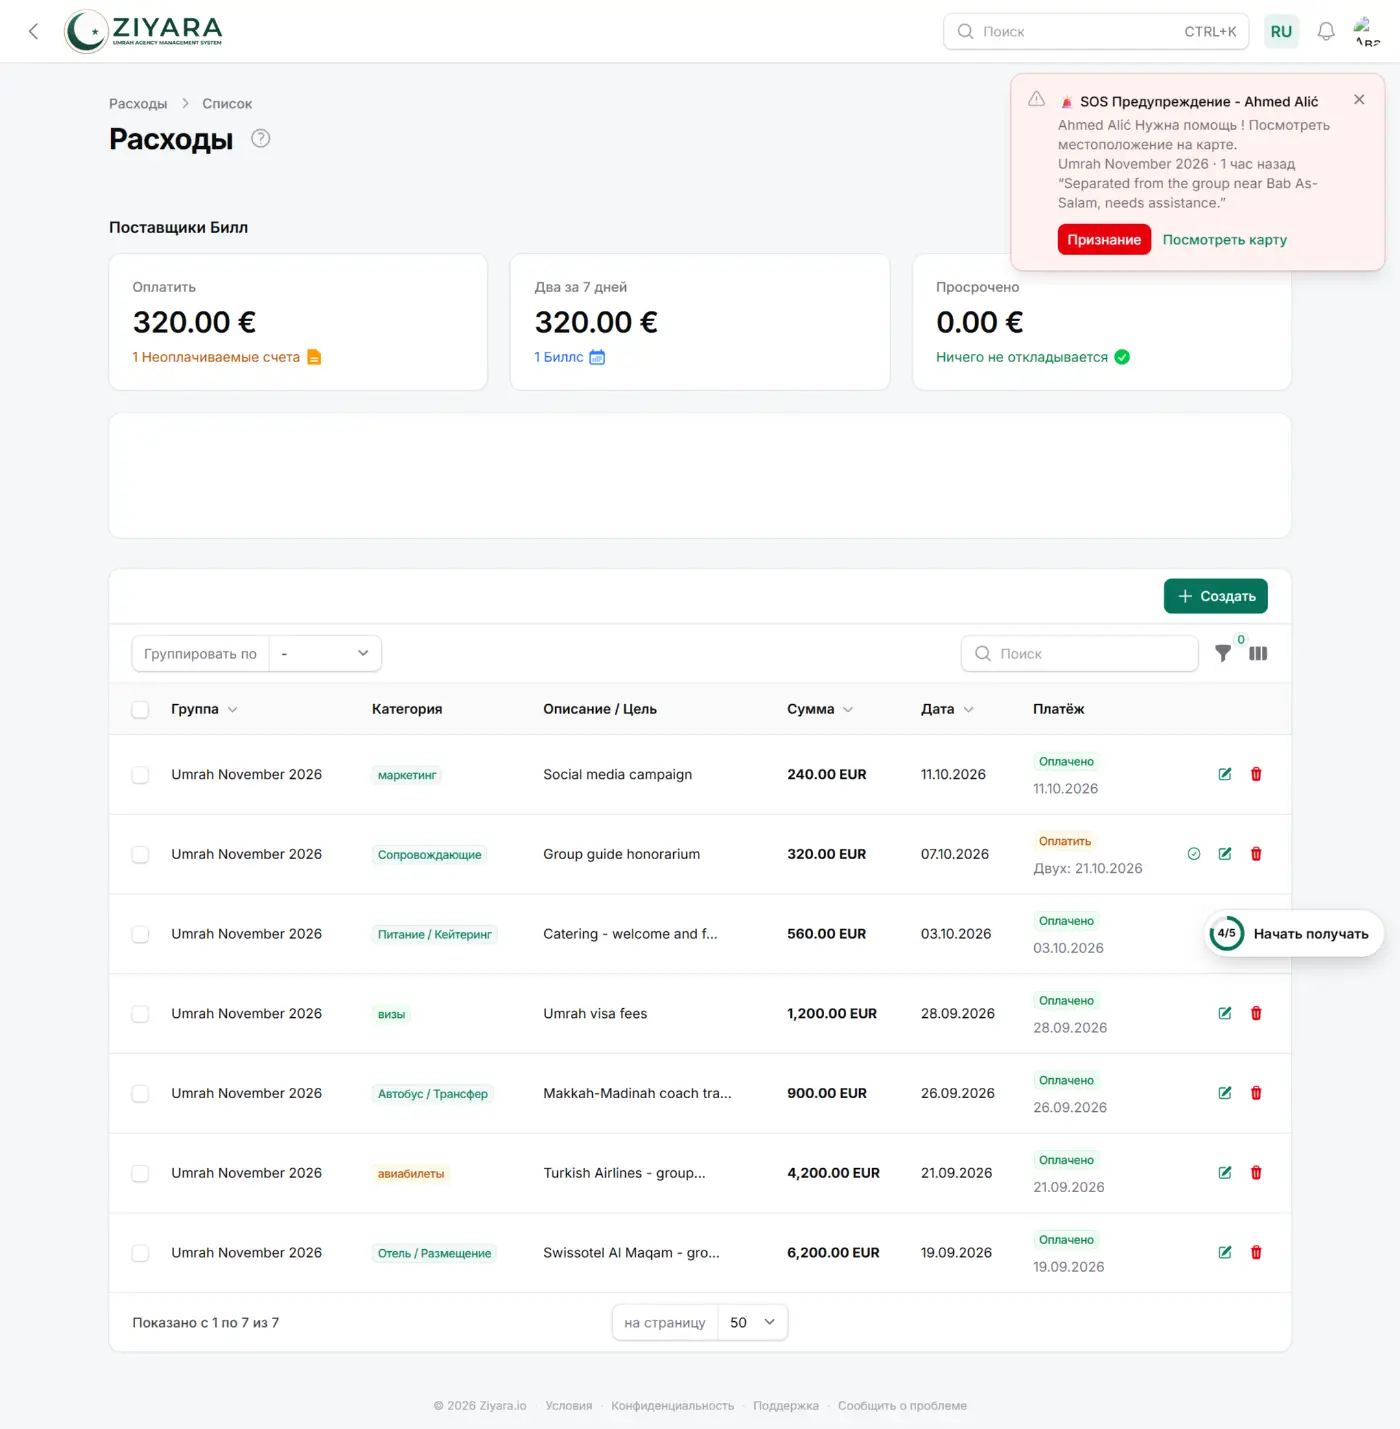Sort by the Группа column
The height and width of the screenshot is (1429, 1400).
pos(204,709)
